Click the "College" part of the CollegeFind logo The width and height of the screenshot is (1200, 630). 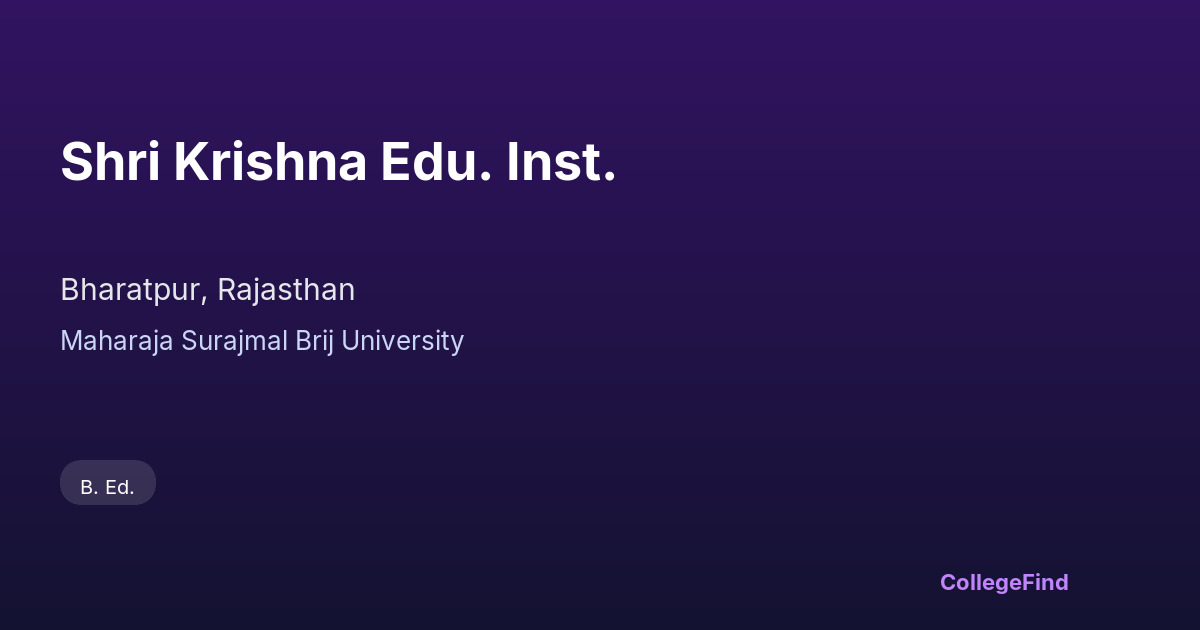[978, 582]
